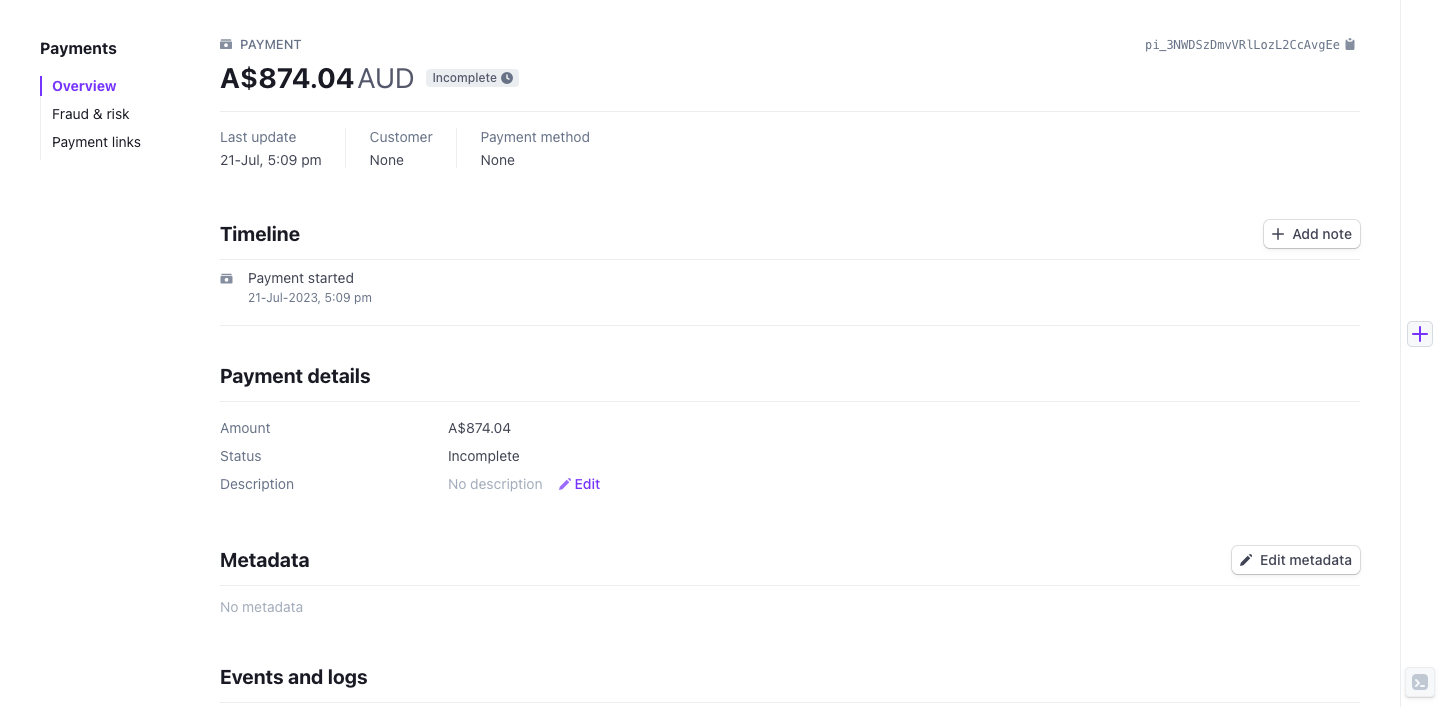
Task: Select the payment ID text starting with pi_3NWDS
Action: click(x=1241, y=45)
